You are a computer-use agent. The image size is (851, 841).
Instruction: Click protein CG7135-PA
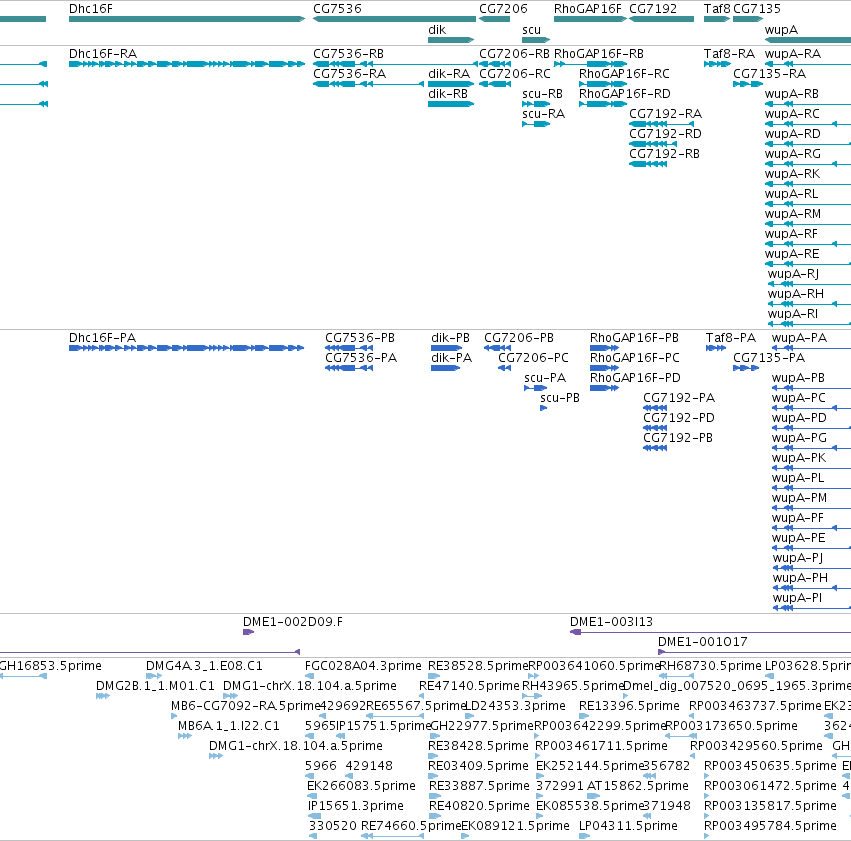769,358
